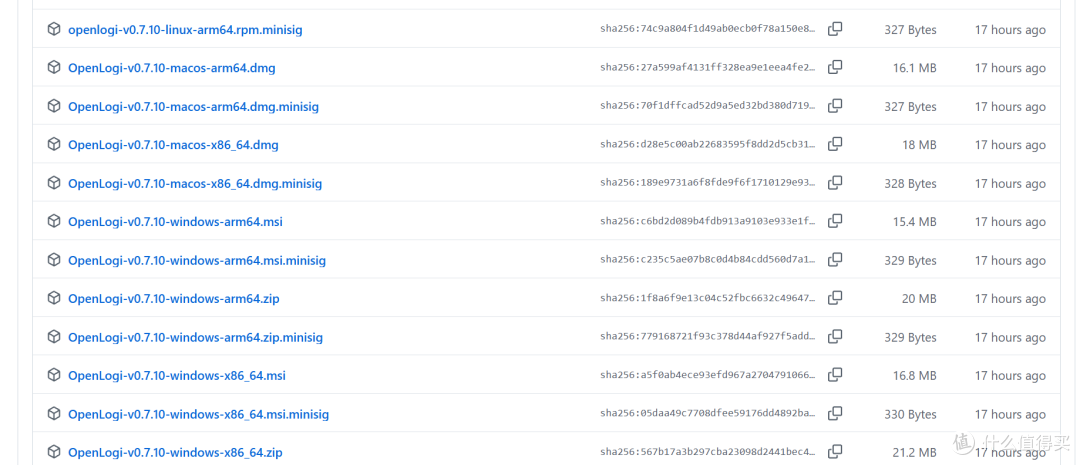Click package icon beside windows-arm64.zip
The image size is (1080, 465).
(54, 298)
